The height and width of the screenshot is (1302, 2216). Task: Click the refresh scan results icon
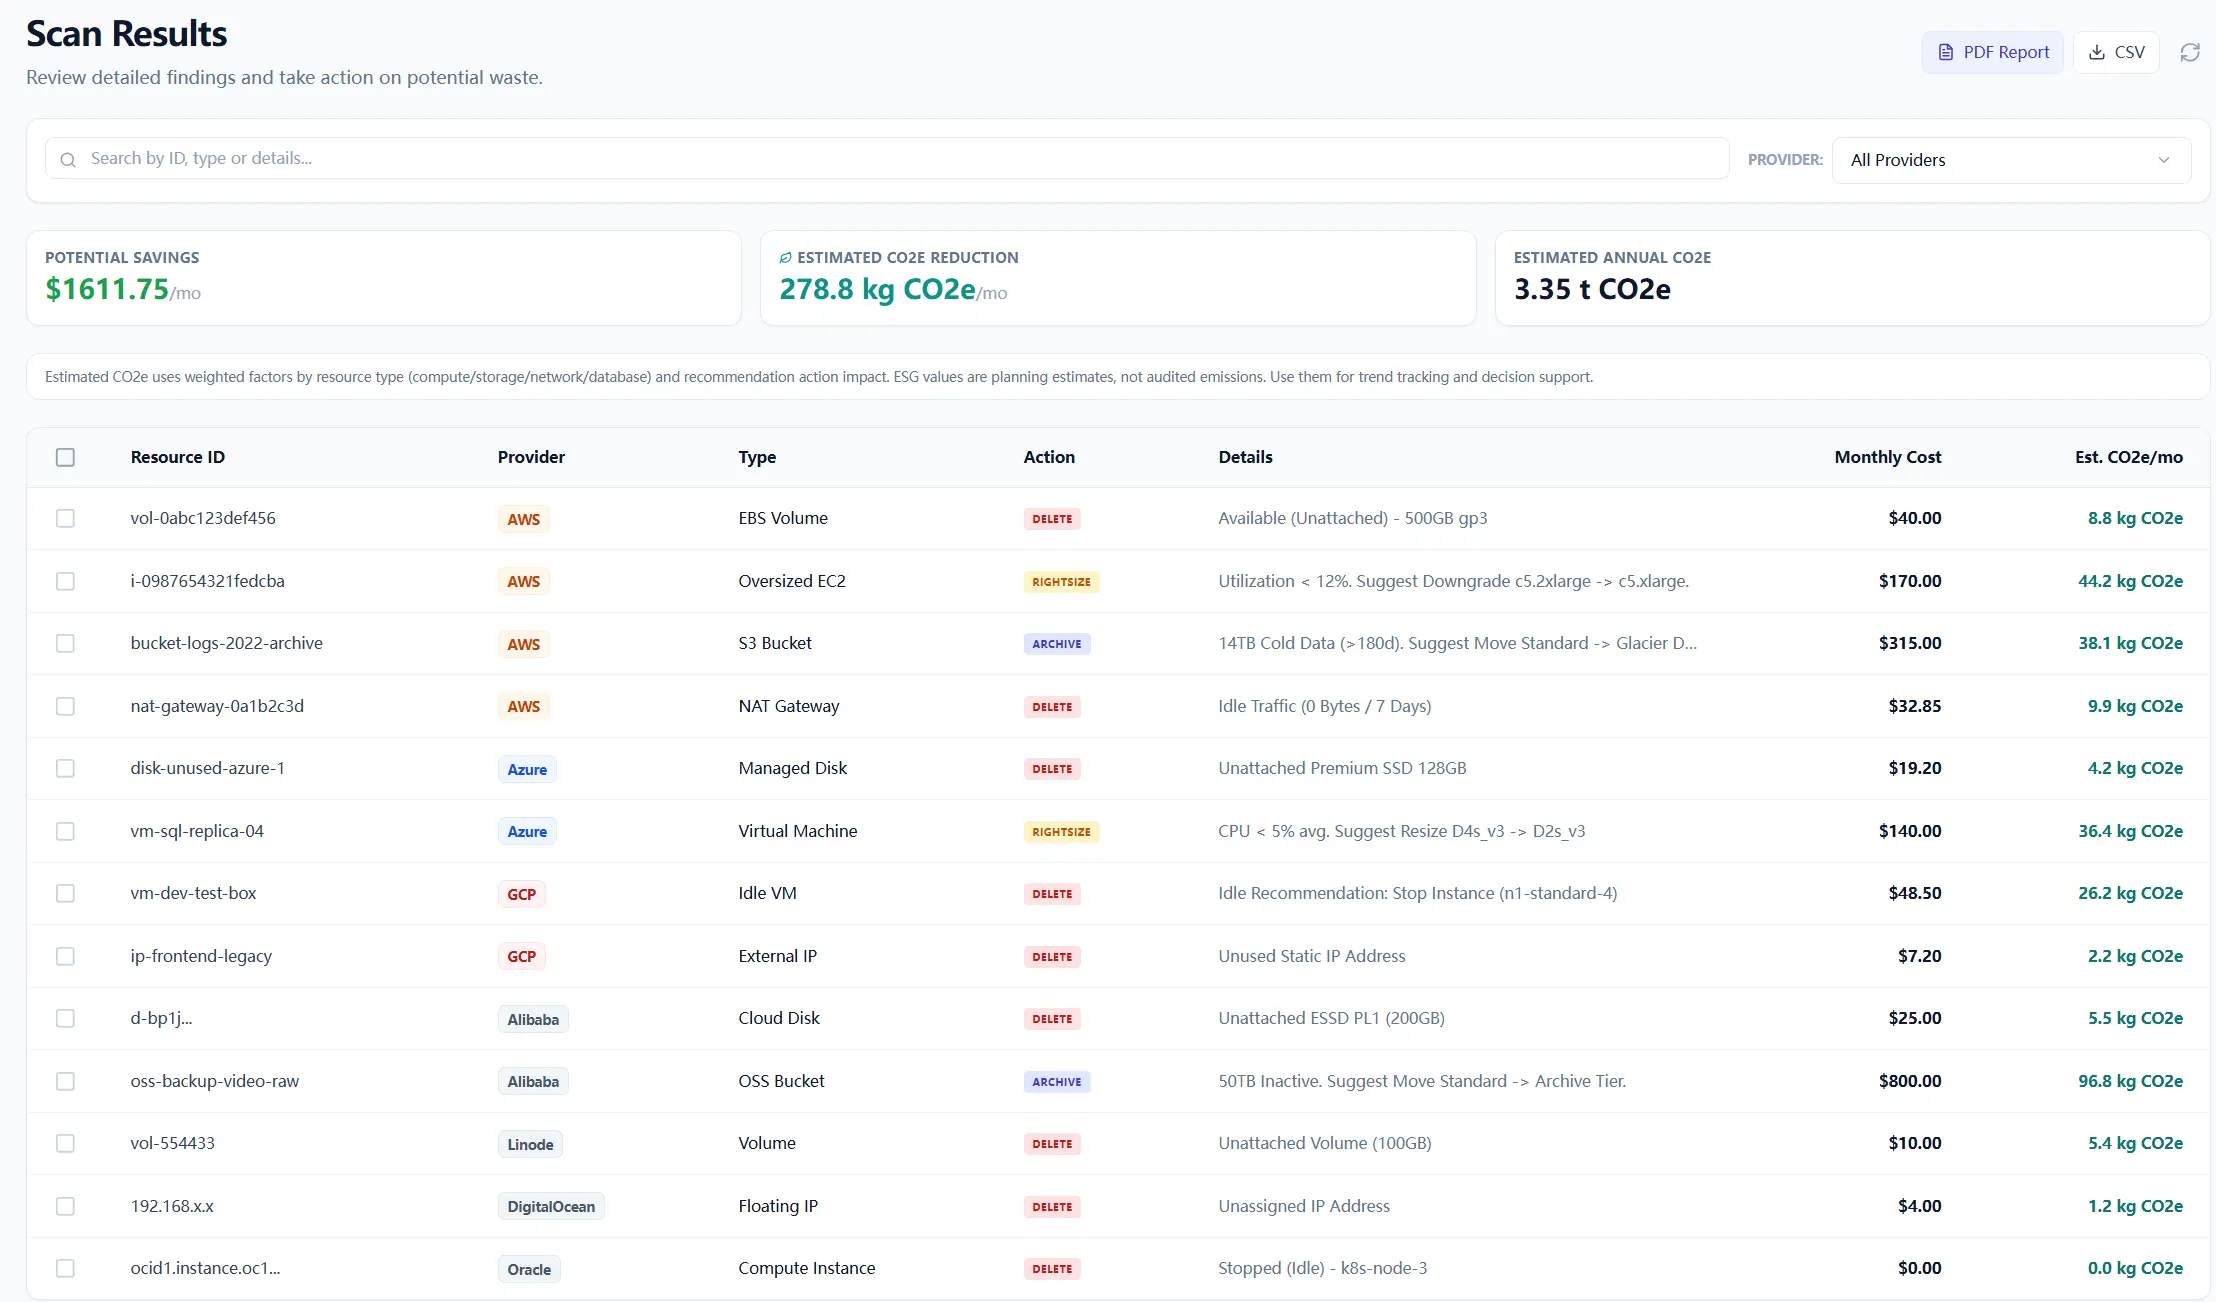tap(2190, 52)
